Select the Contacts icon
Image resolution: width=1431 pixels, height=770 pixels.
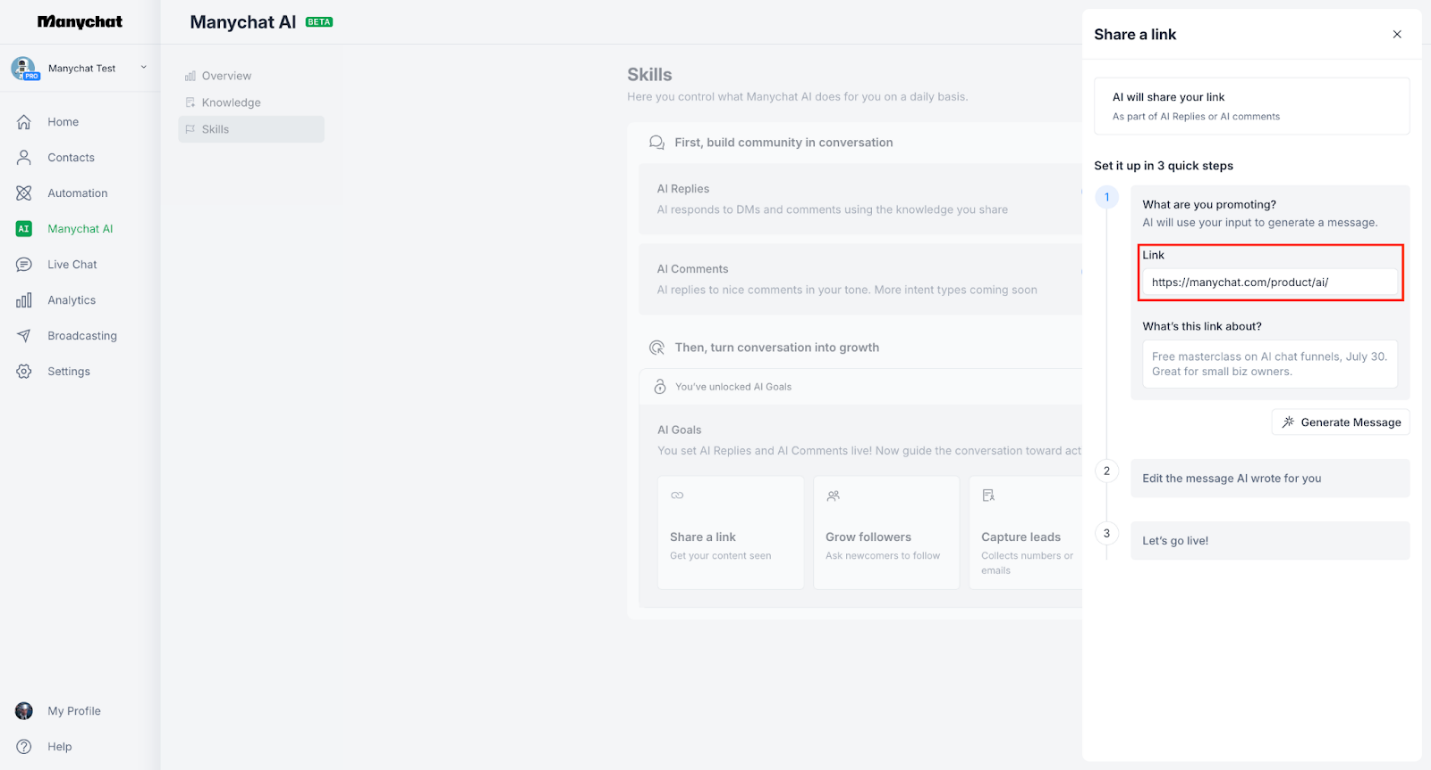(x=24, y=157)
